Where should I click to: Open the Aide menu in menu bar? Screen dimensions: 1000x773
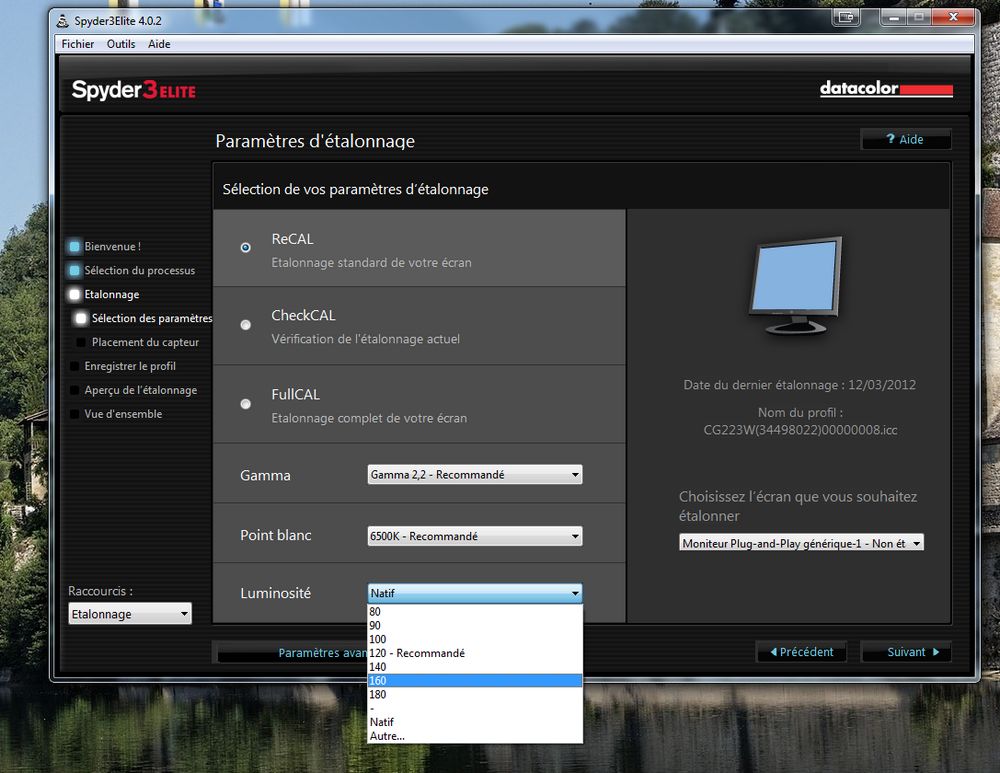coord(159,44)
